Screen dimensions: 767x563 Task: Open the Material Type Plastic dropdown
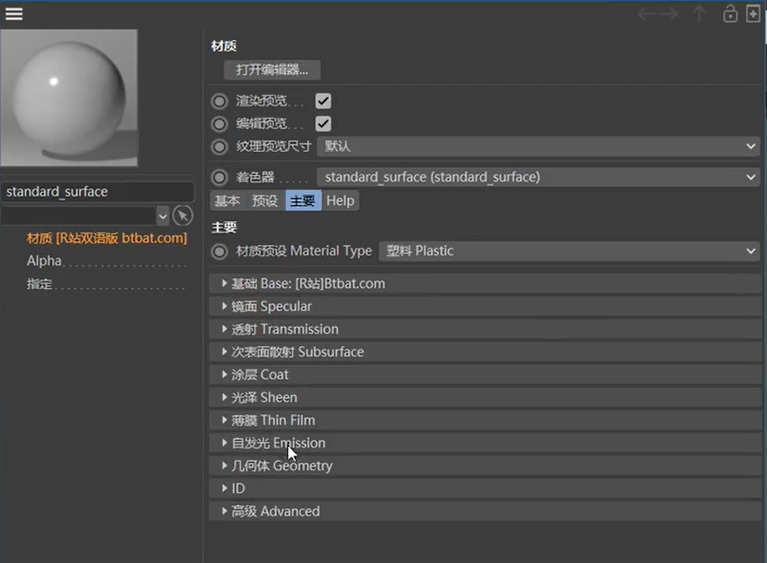pos(569,251)
